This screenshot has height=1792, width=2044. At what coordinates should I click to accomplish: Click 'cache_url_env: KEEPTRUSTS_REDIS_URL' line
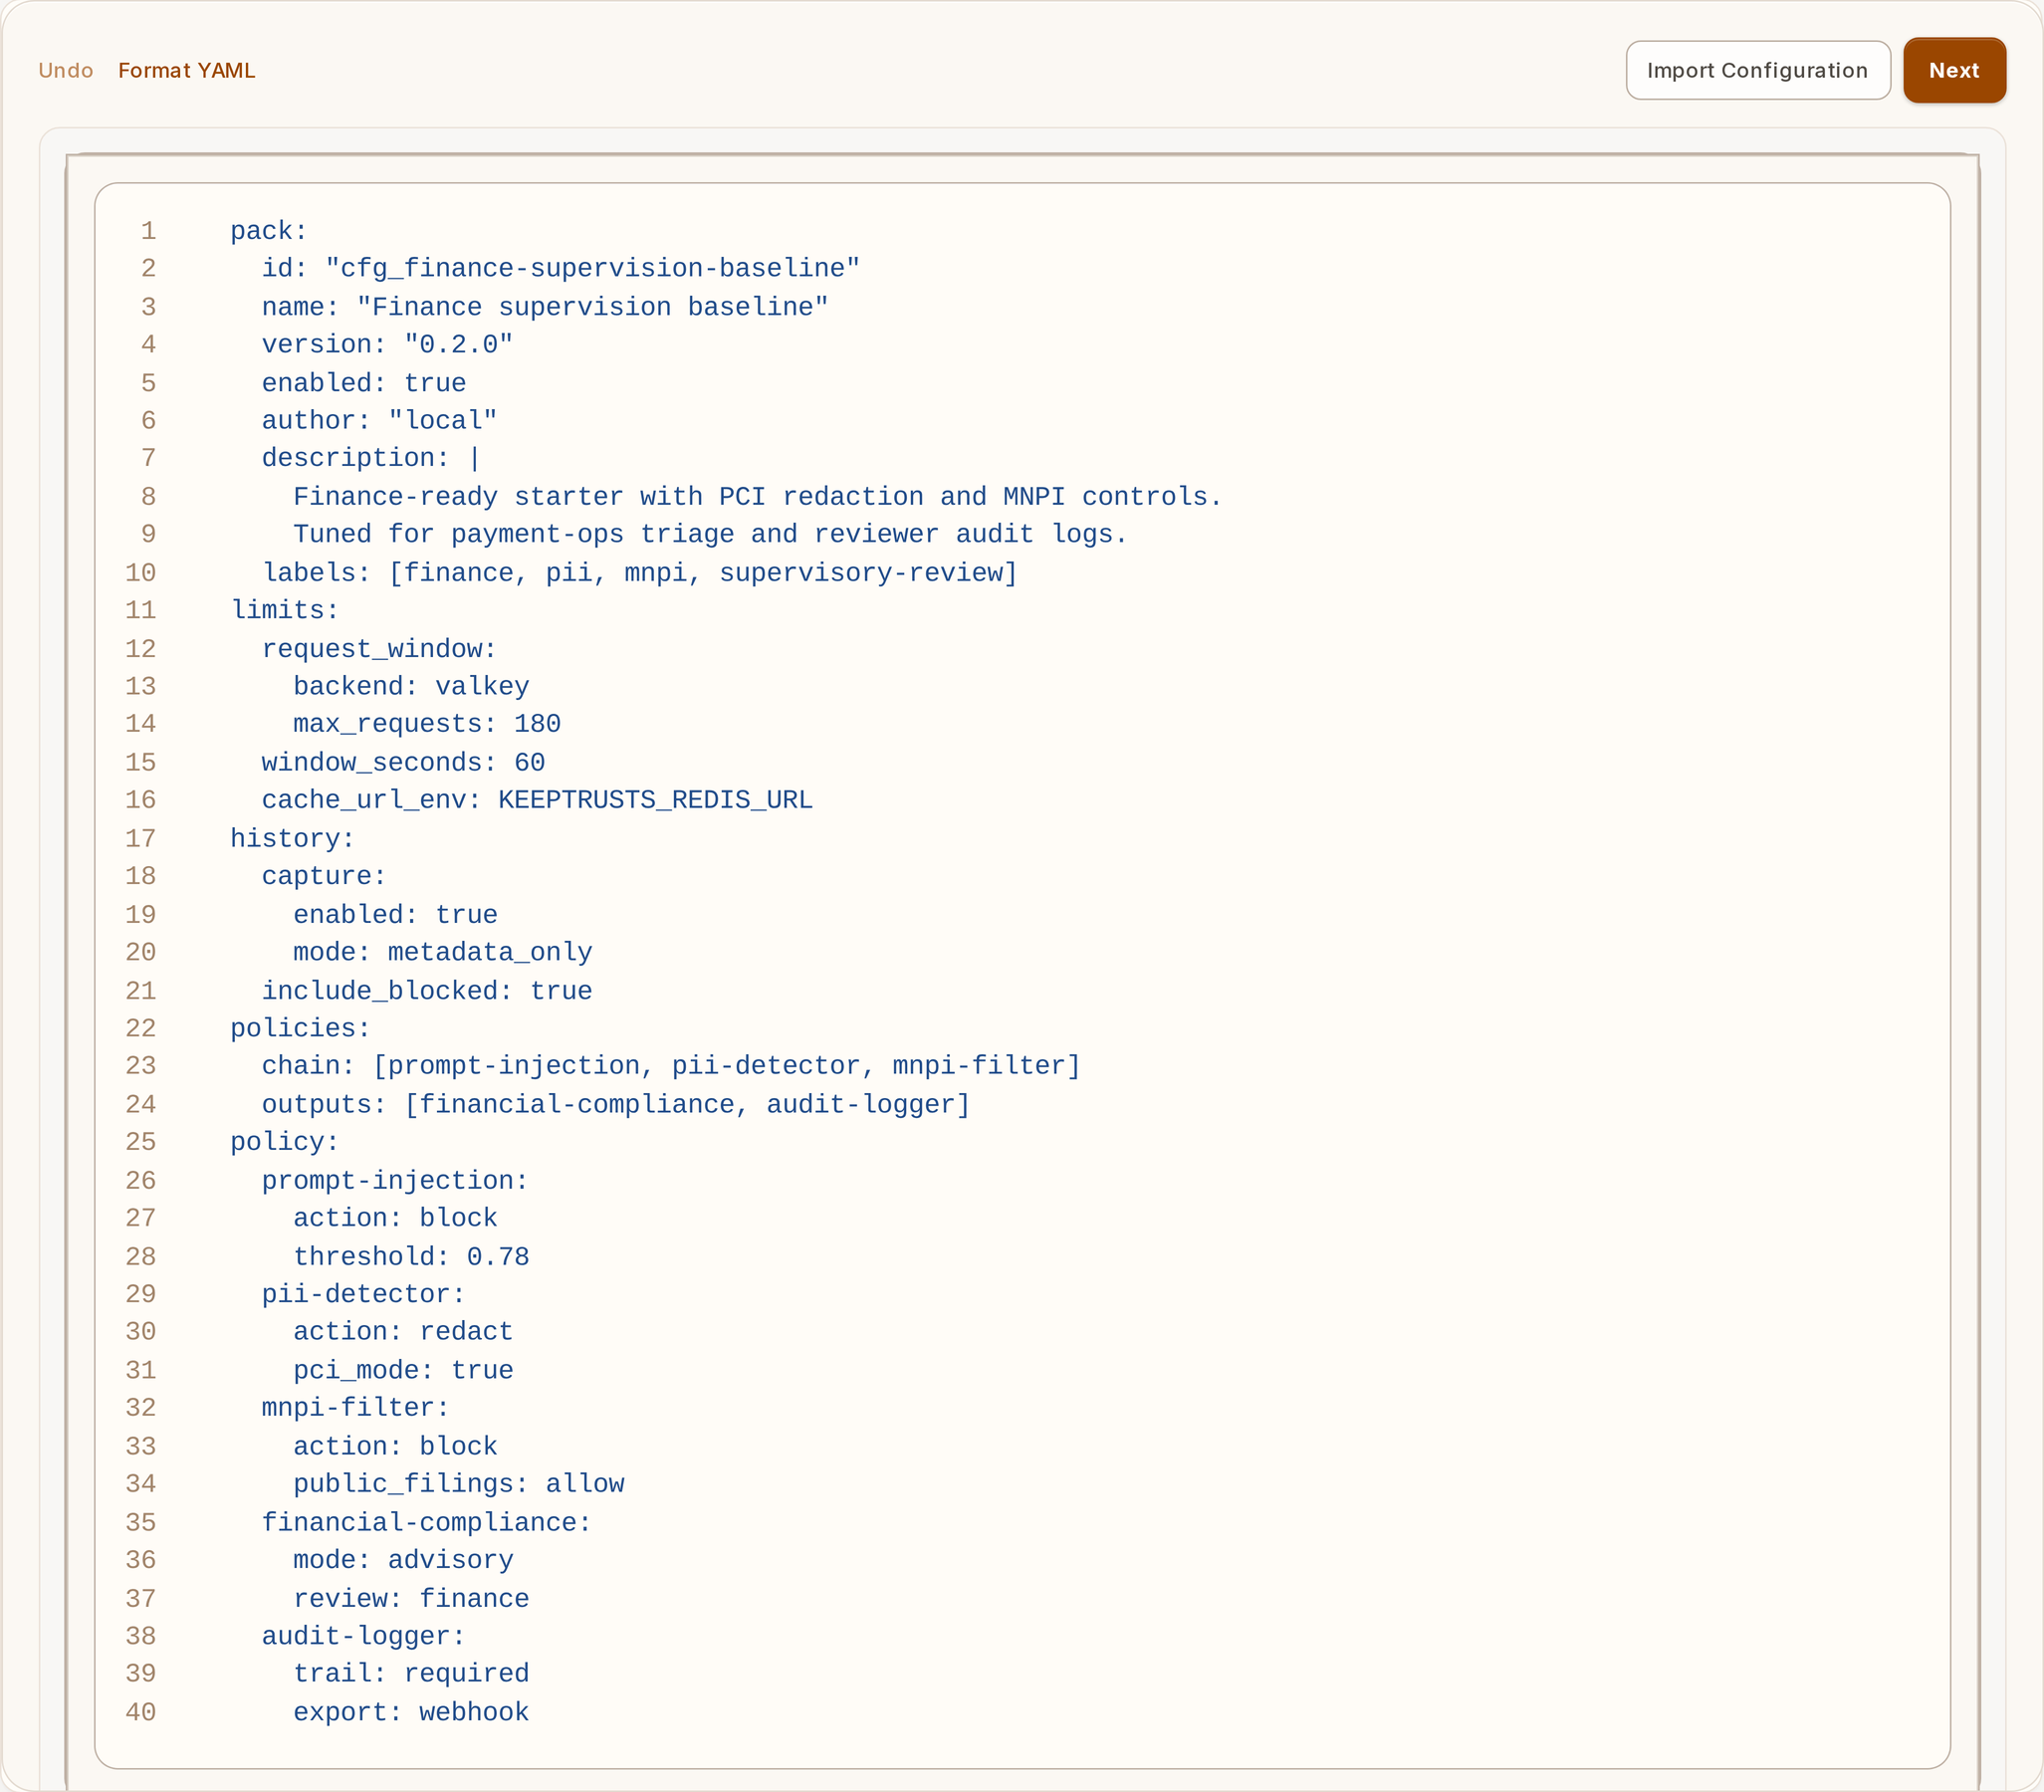537,801
